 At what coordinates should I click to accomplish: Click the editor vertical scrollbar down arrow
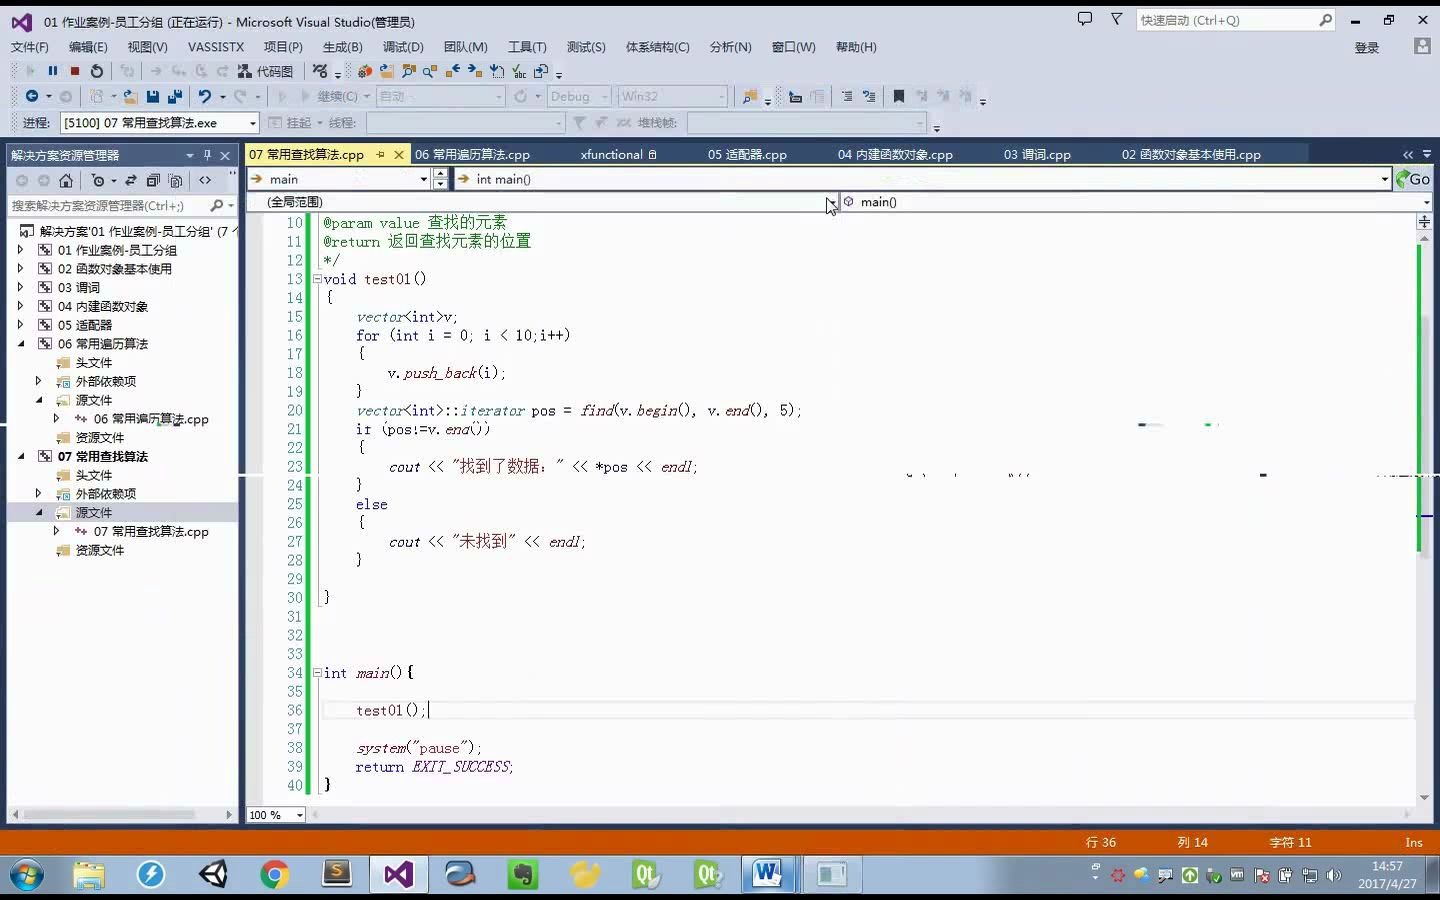[1424, 797]
